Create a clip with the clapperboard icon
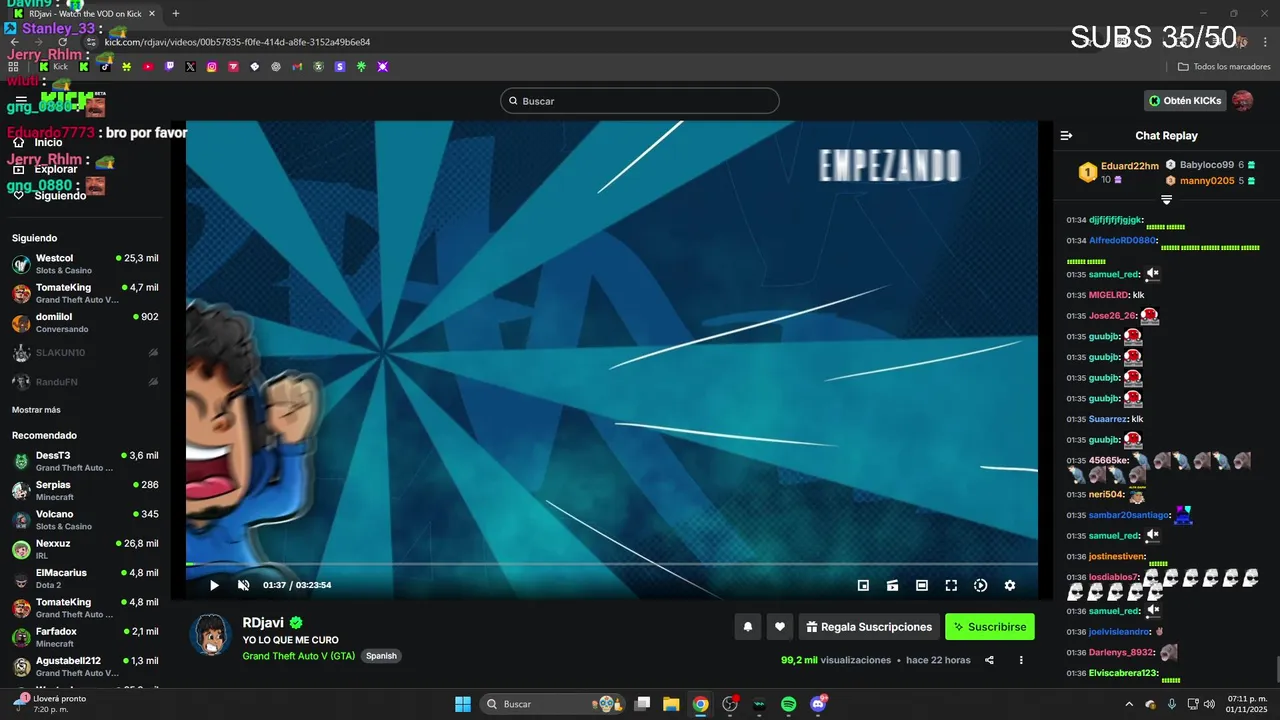The height and width of the screenshot is (720, 1280). (x=892, y=586)
